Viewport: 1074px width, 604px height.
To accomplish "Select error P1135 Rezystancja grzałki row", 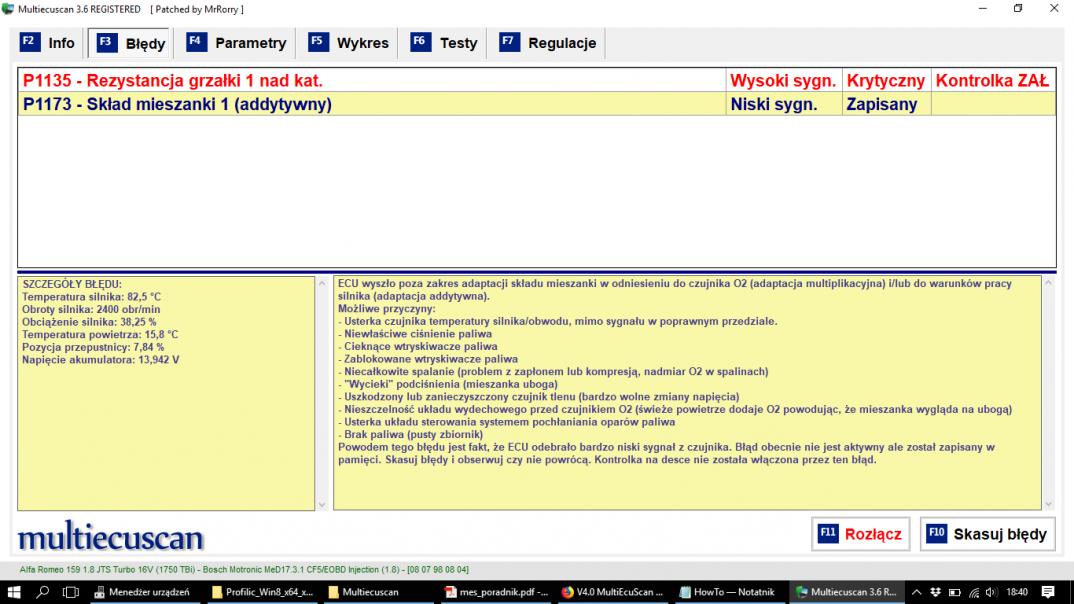I will (x=537, y=81).
